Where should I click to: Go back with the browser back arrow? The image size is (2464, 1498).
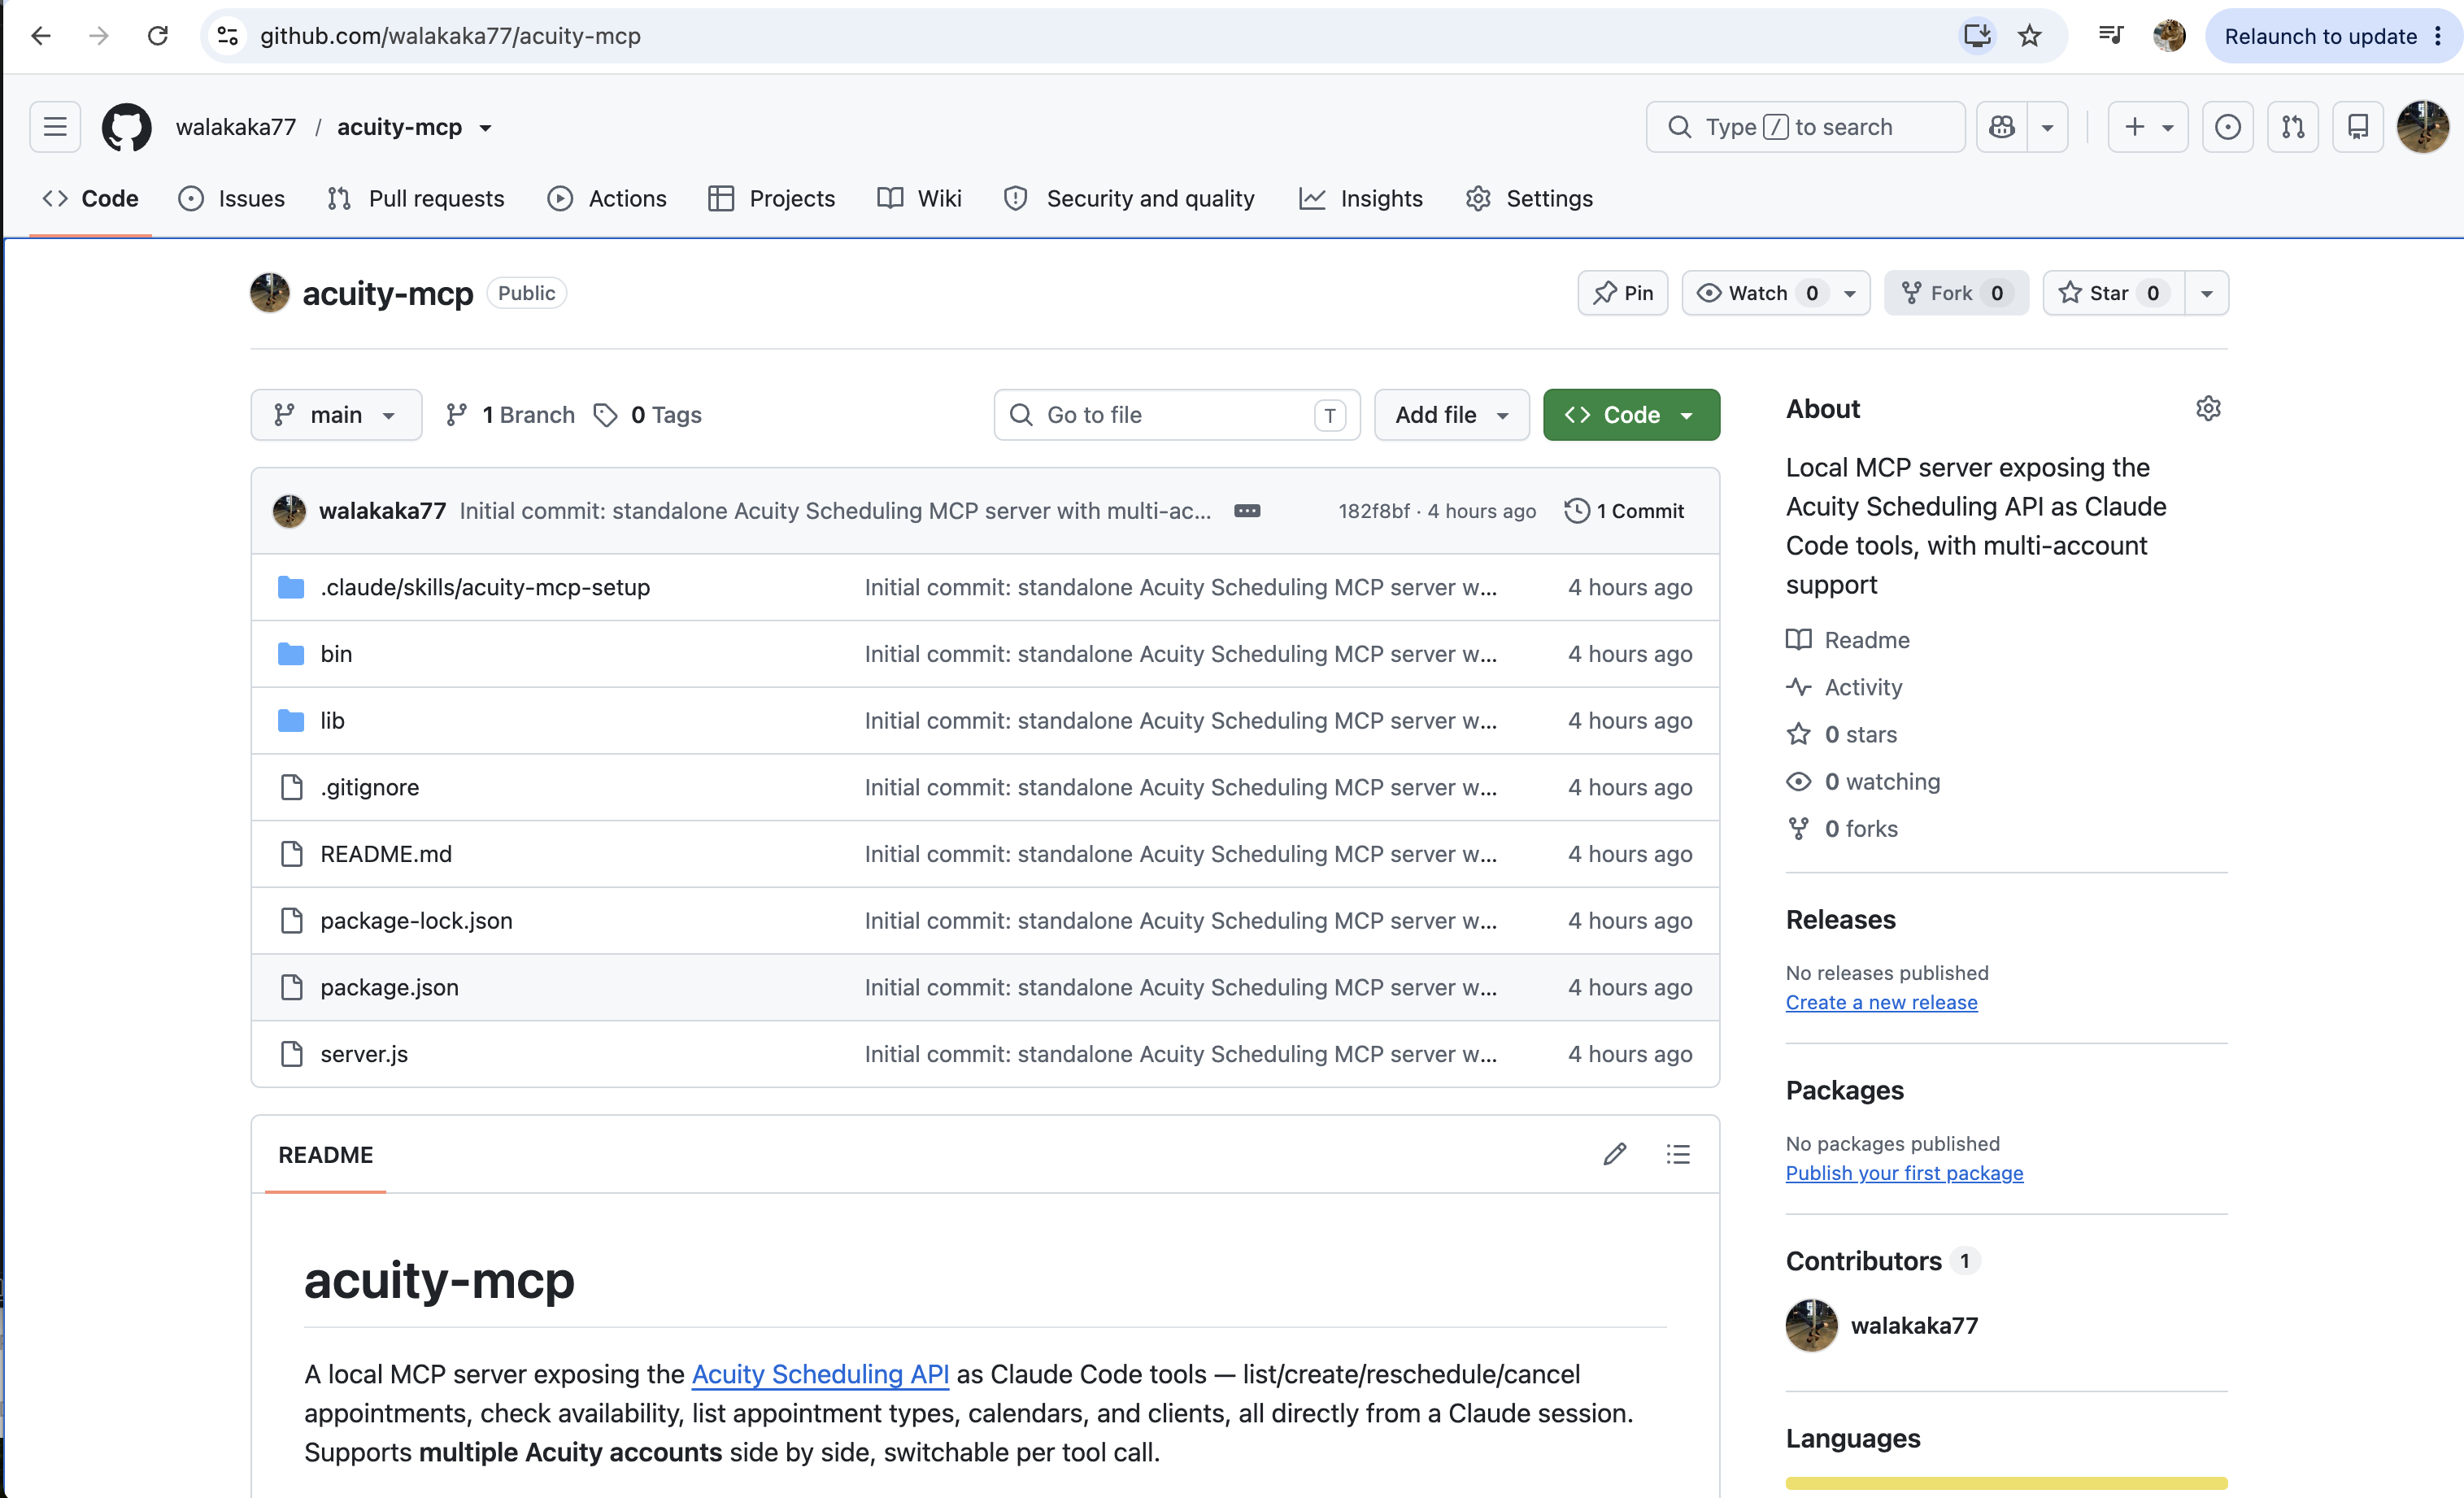tap(41, 36)
